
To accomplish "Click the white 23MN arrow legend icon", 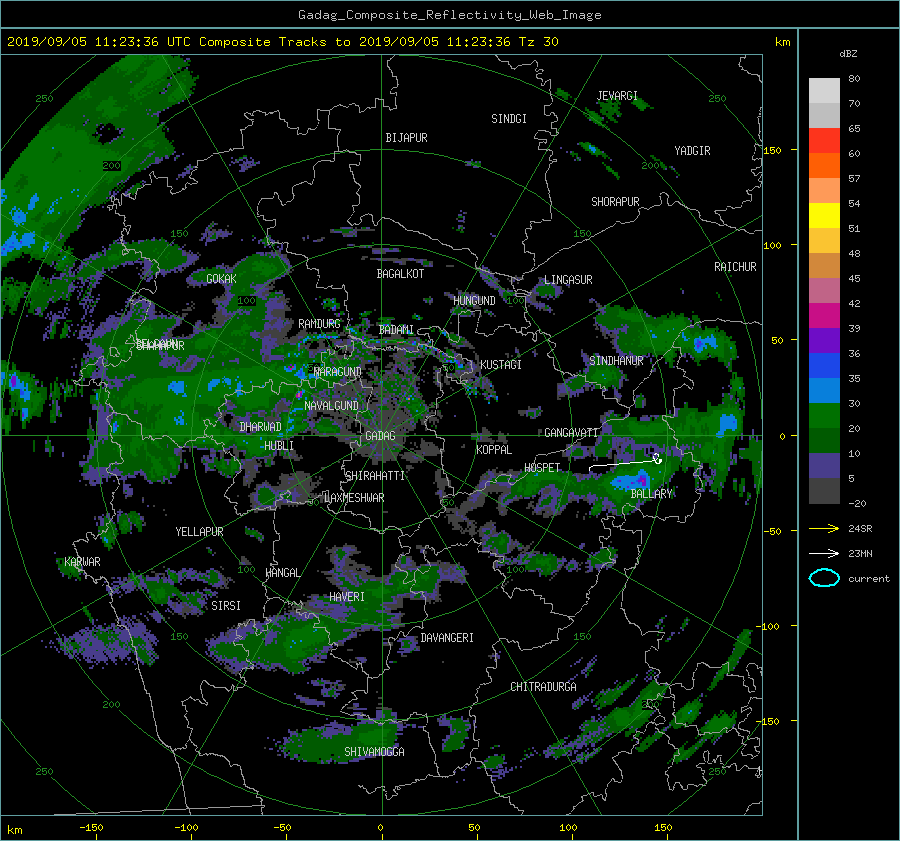I will (824, 553).
